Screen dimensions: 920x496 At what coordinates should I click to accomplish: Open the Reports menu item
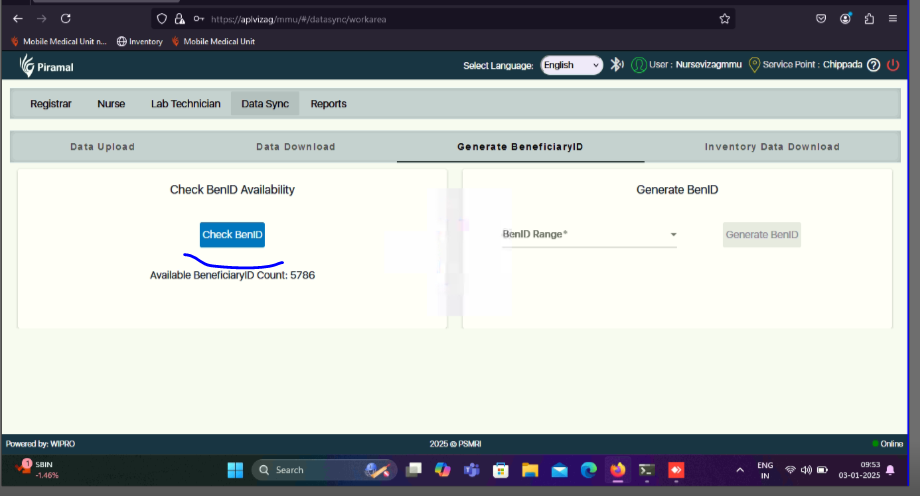[328, 104]
